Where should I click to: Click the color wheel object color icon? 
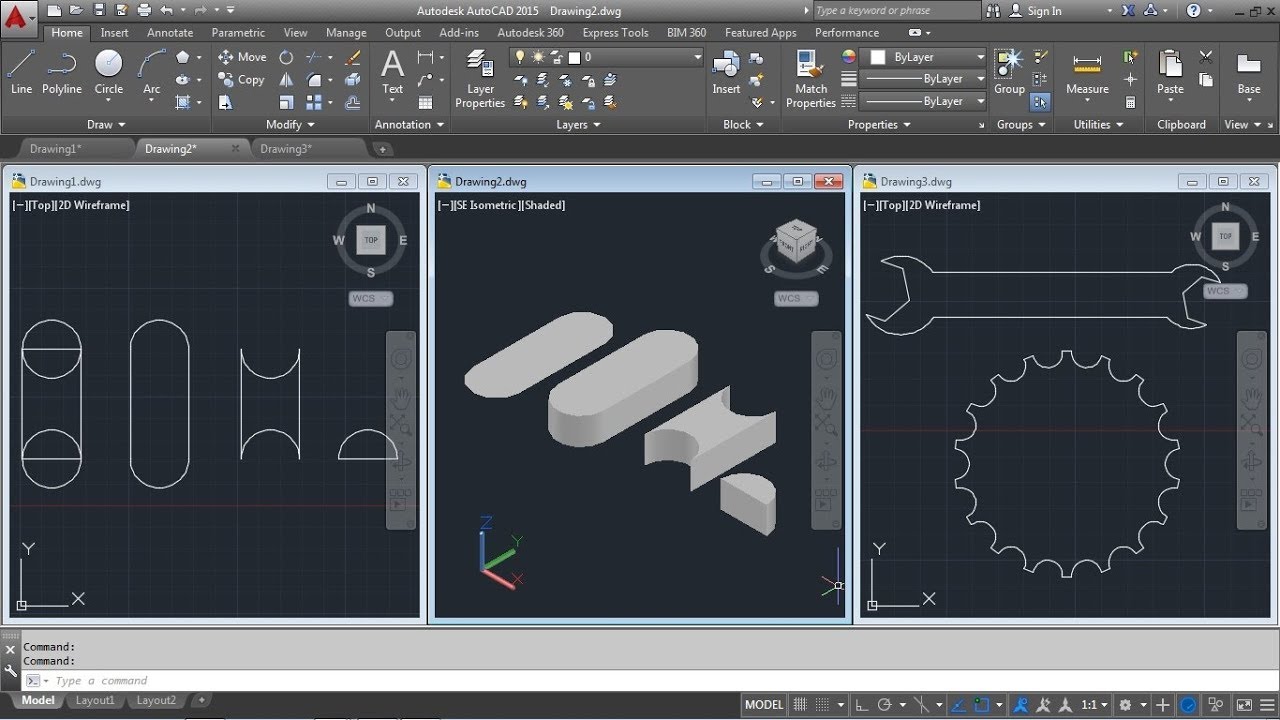848,57
